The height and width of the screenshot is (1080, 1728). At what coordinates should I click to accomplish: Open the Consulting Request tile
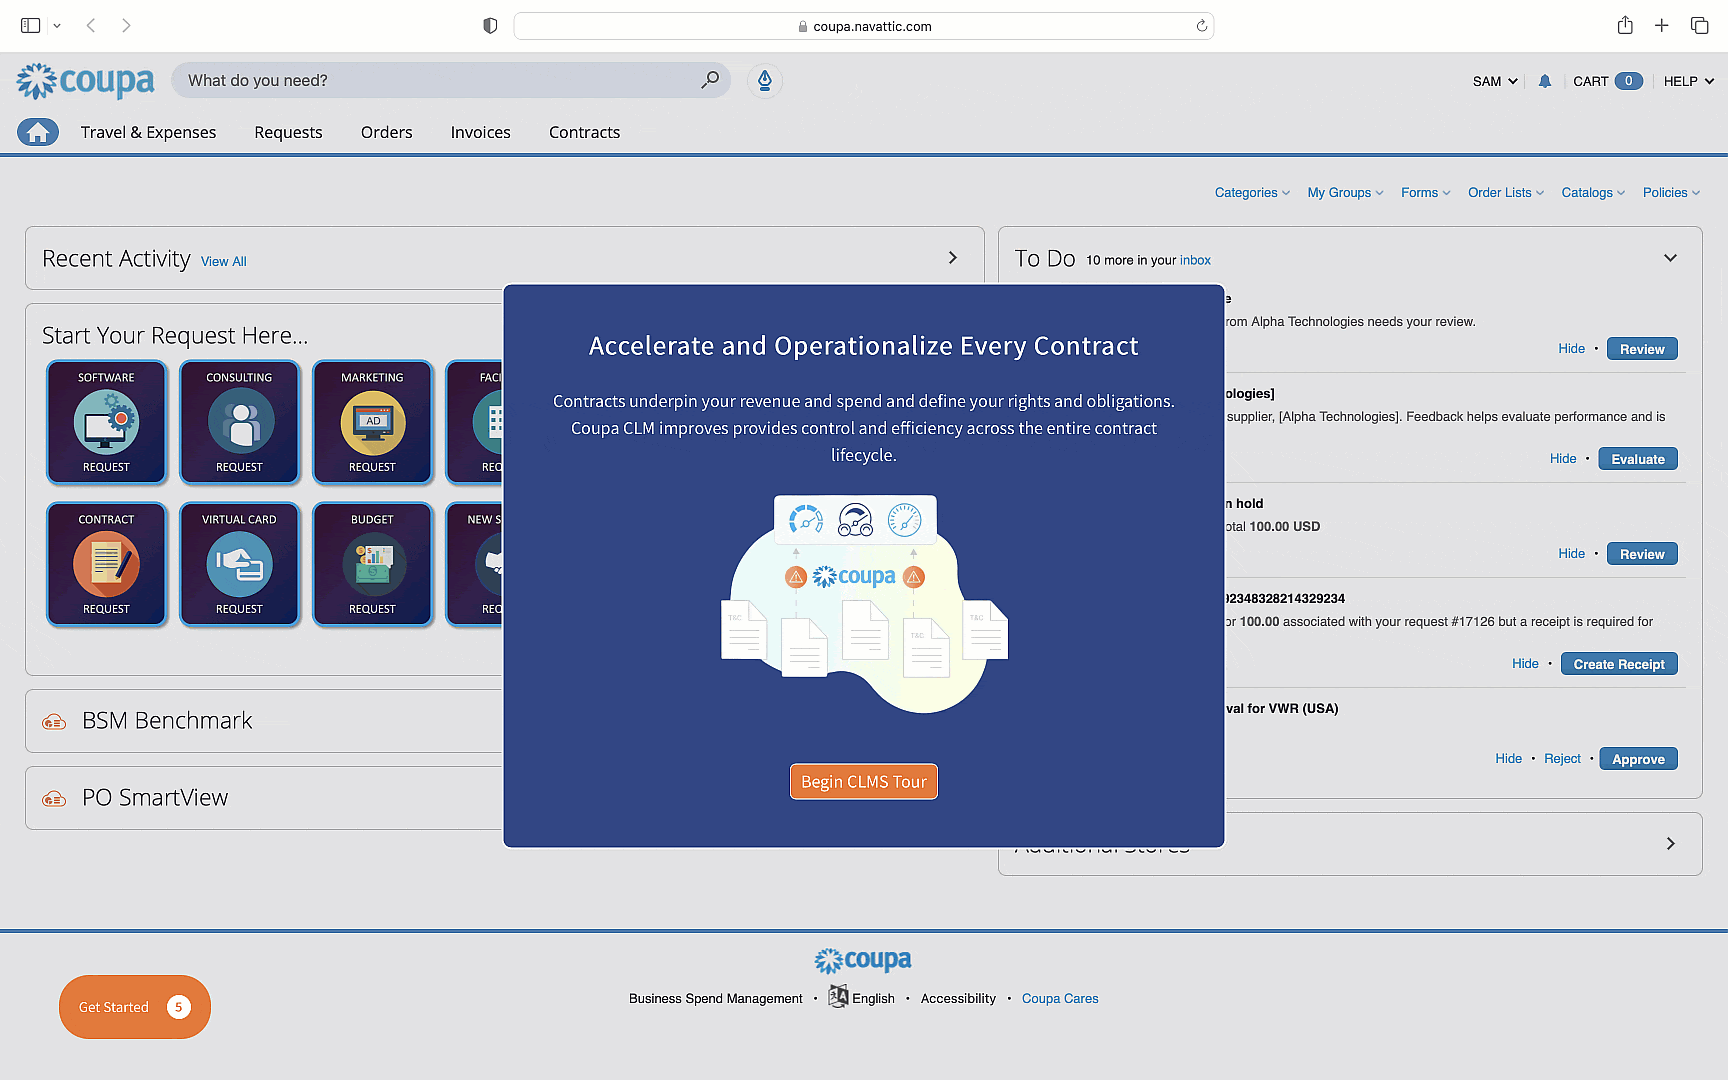pos(240,422)
